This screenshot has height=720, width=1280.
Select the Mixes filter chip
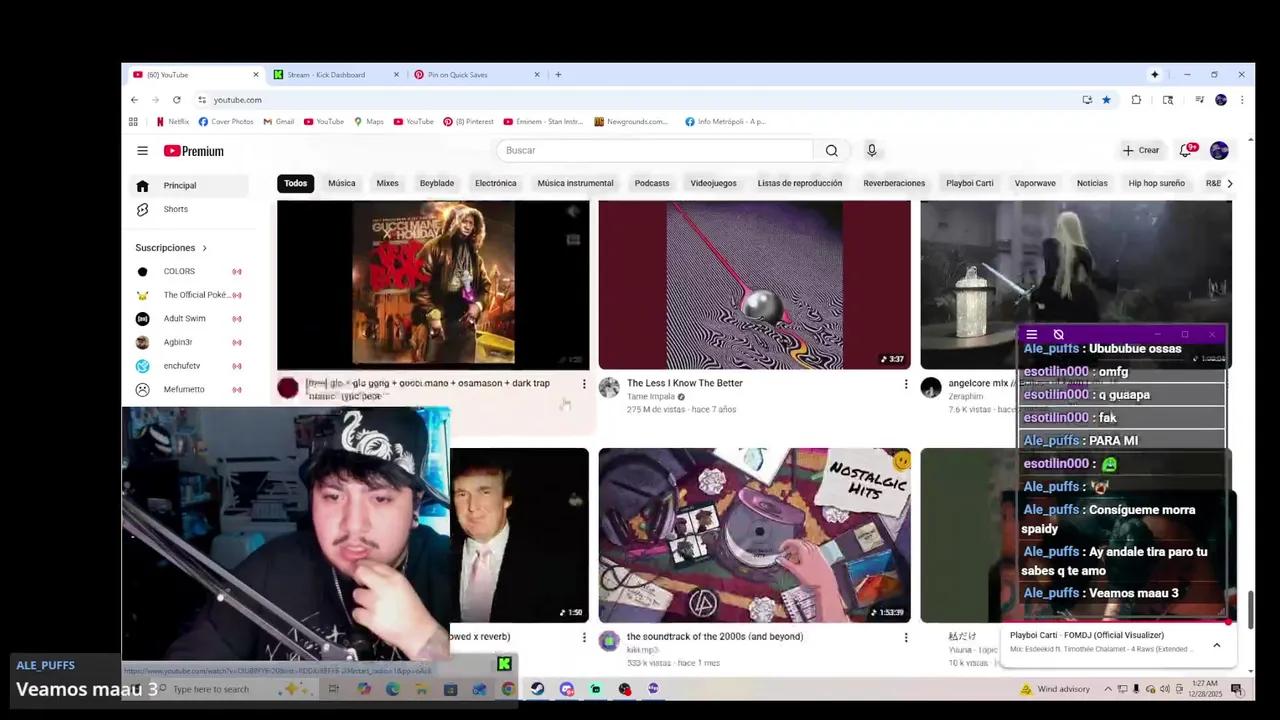click(x=387, y=183)
